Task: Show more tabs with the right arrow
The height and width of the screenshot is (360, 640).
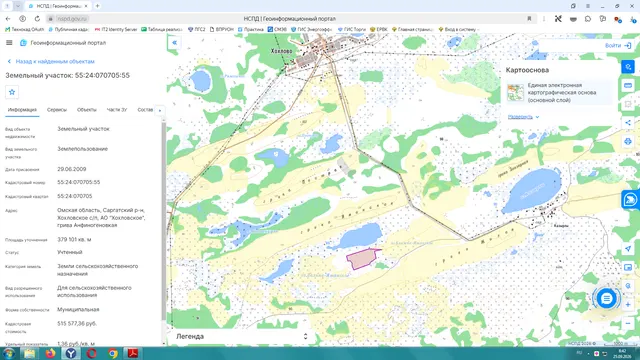Action: point(160,111)
